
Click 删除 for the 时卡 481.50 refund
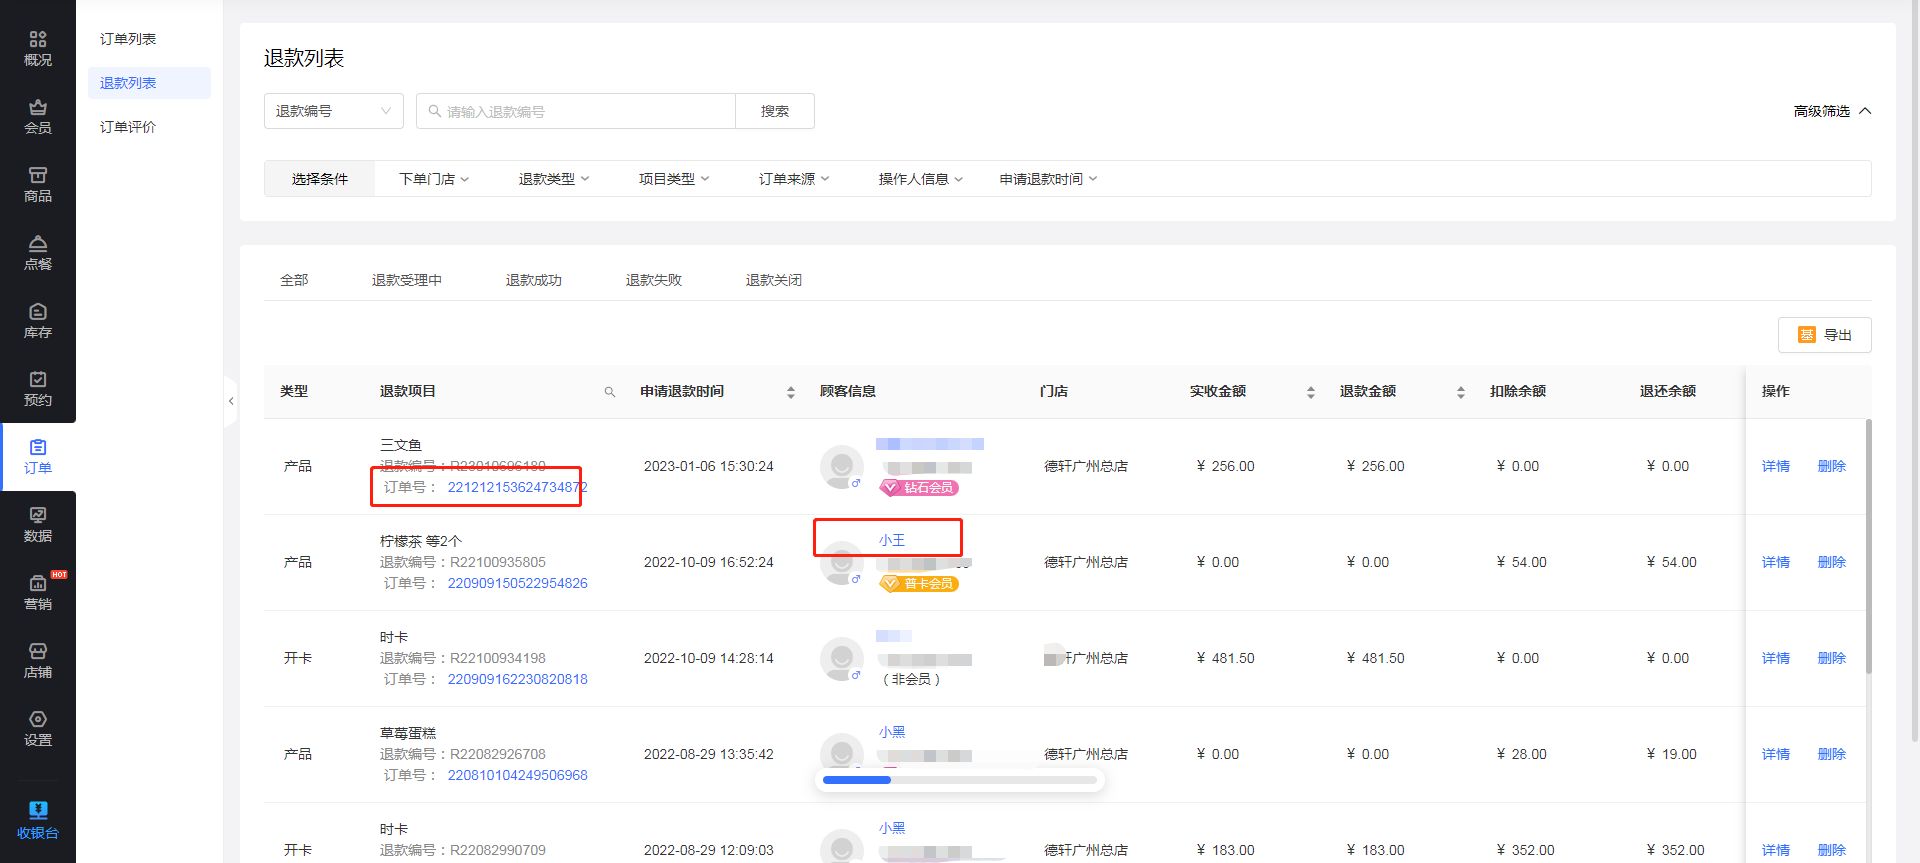pos(1832,658)
